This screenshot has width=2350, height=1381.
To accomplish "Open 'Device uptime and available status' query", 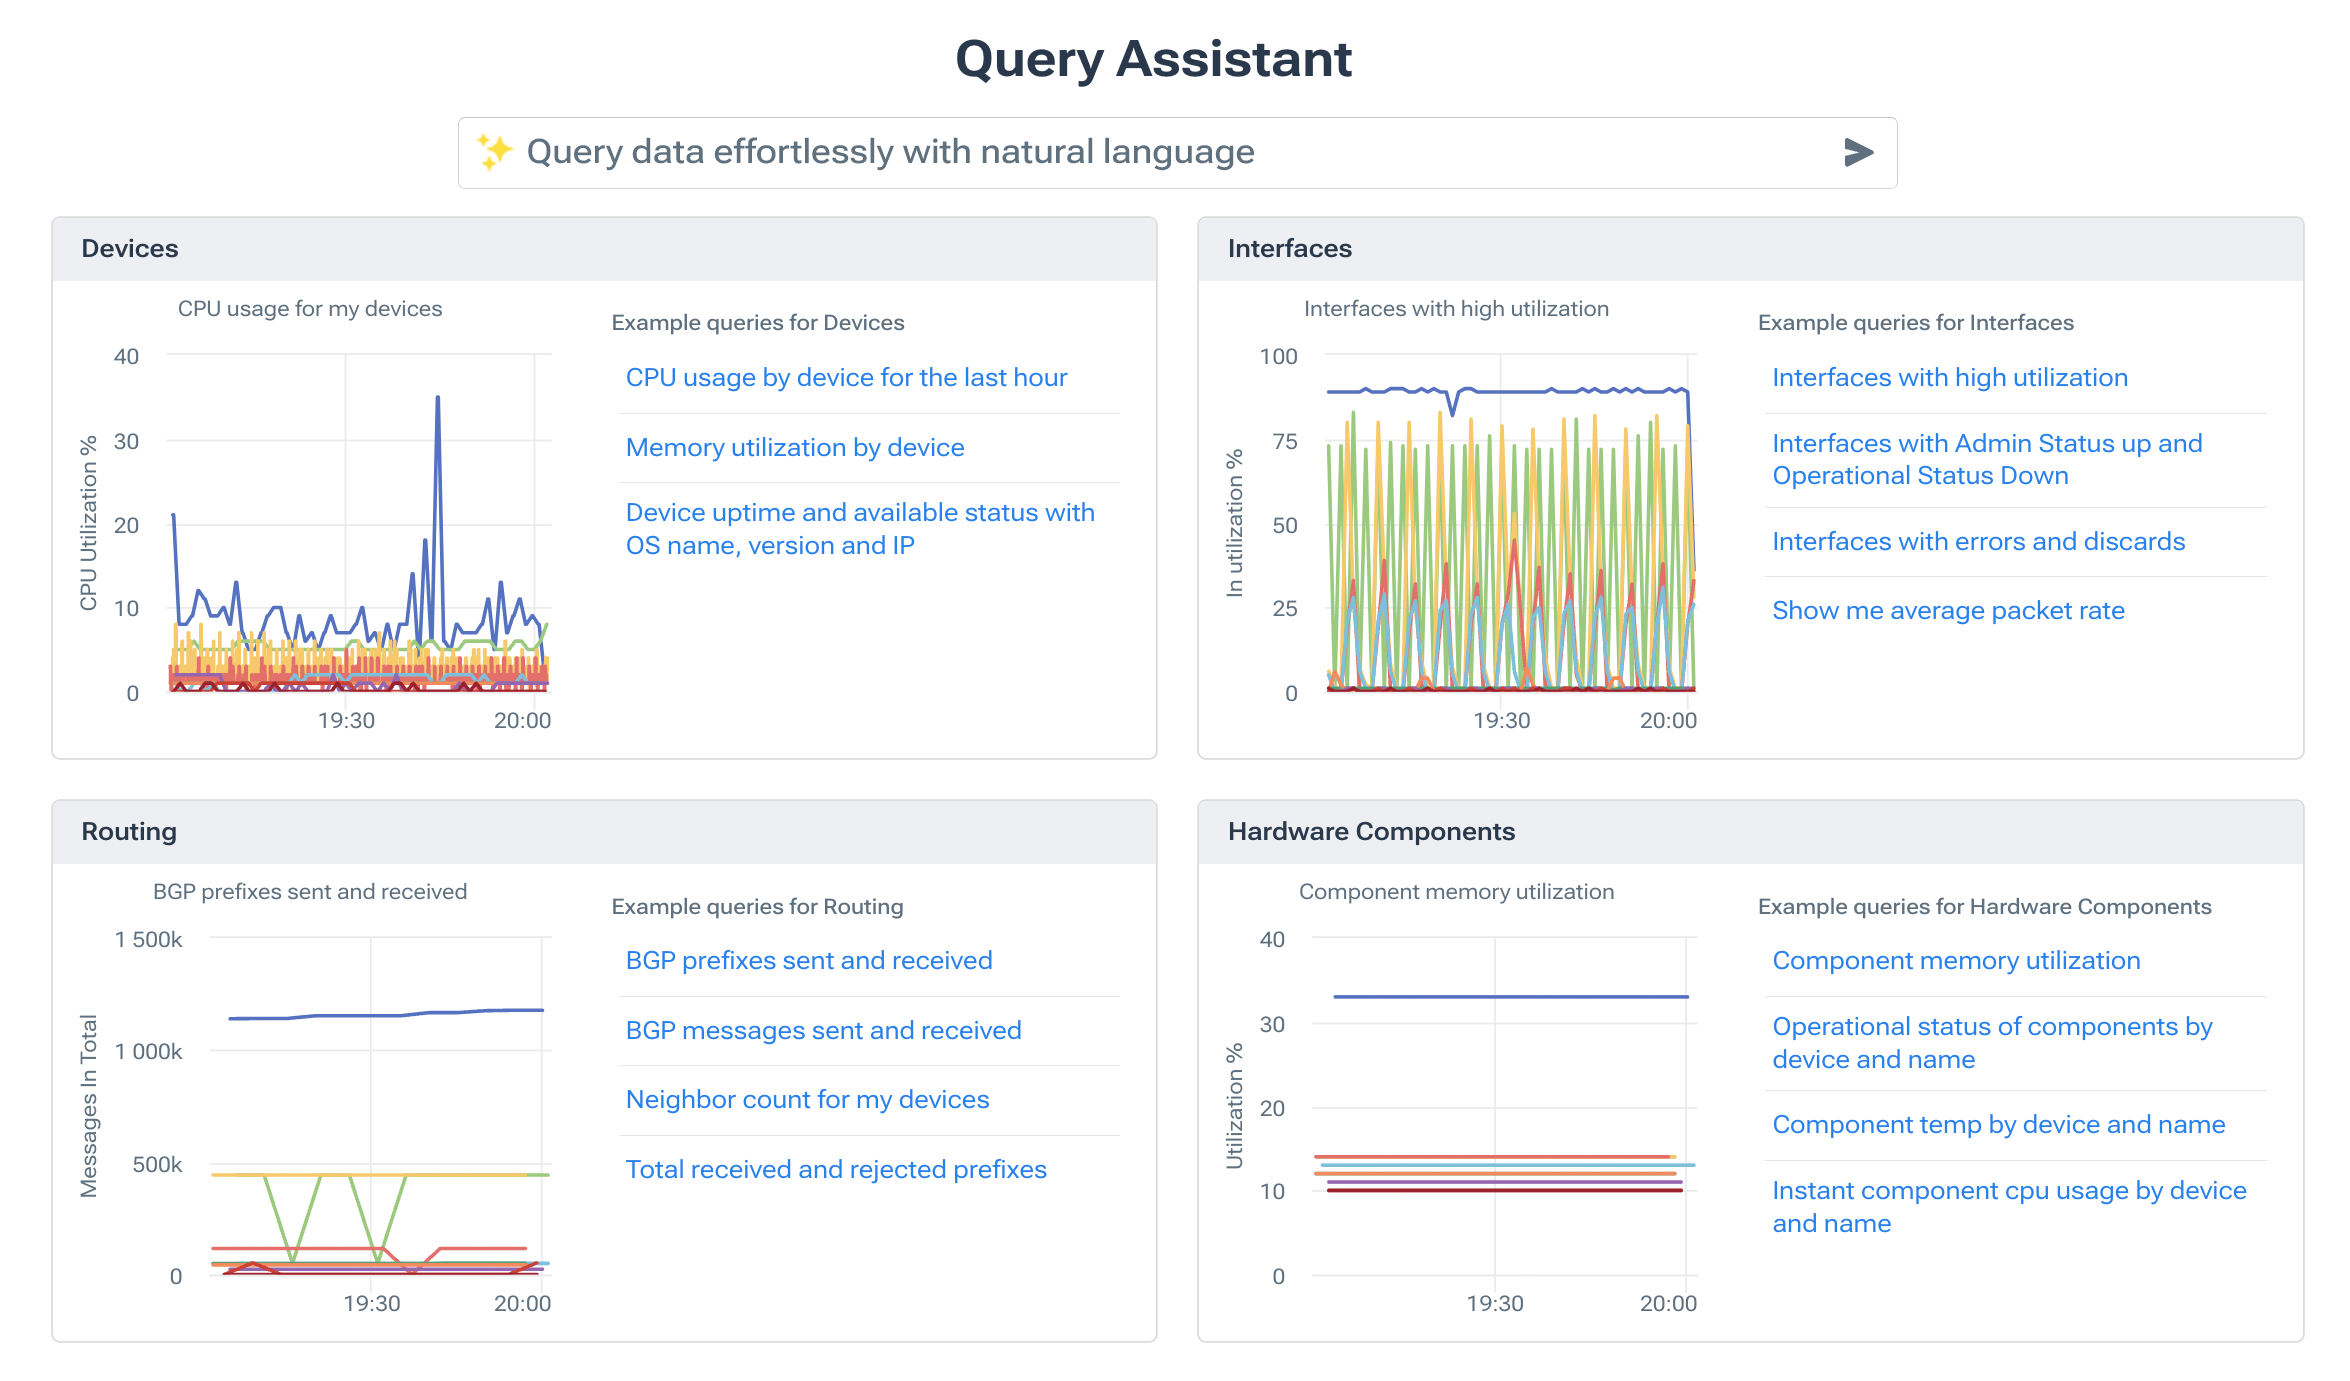I will 859,529.
